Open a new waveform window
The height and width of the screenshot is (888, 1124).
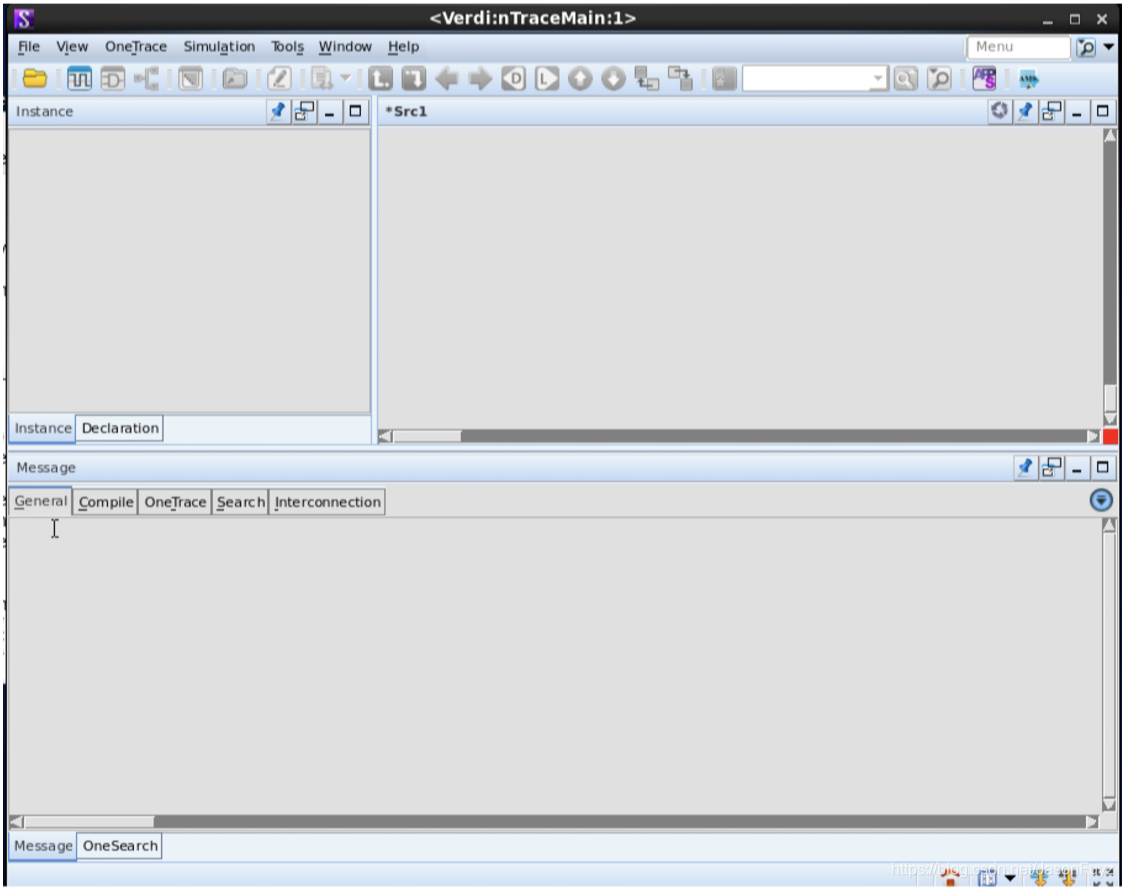click(80, 79)
